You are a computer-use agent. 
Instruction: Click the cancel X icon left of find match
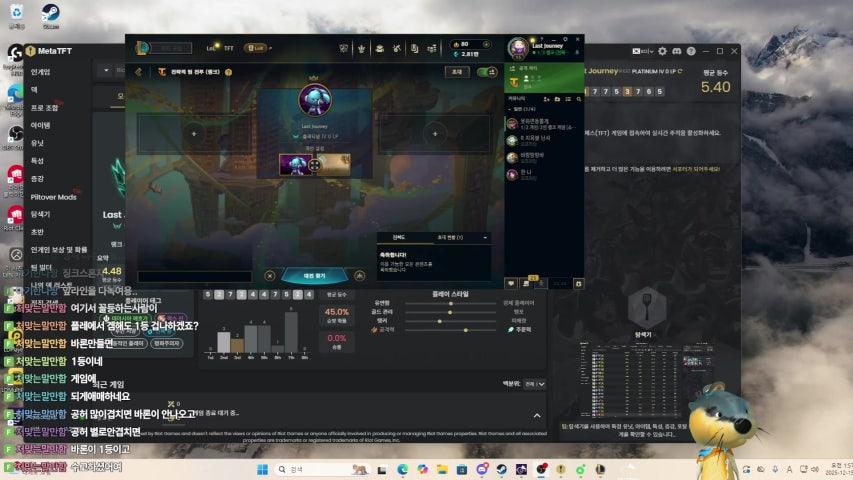(270, 276)
